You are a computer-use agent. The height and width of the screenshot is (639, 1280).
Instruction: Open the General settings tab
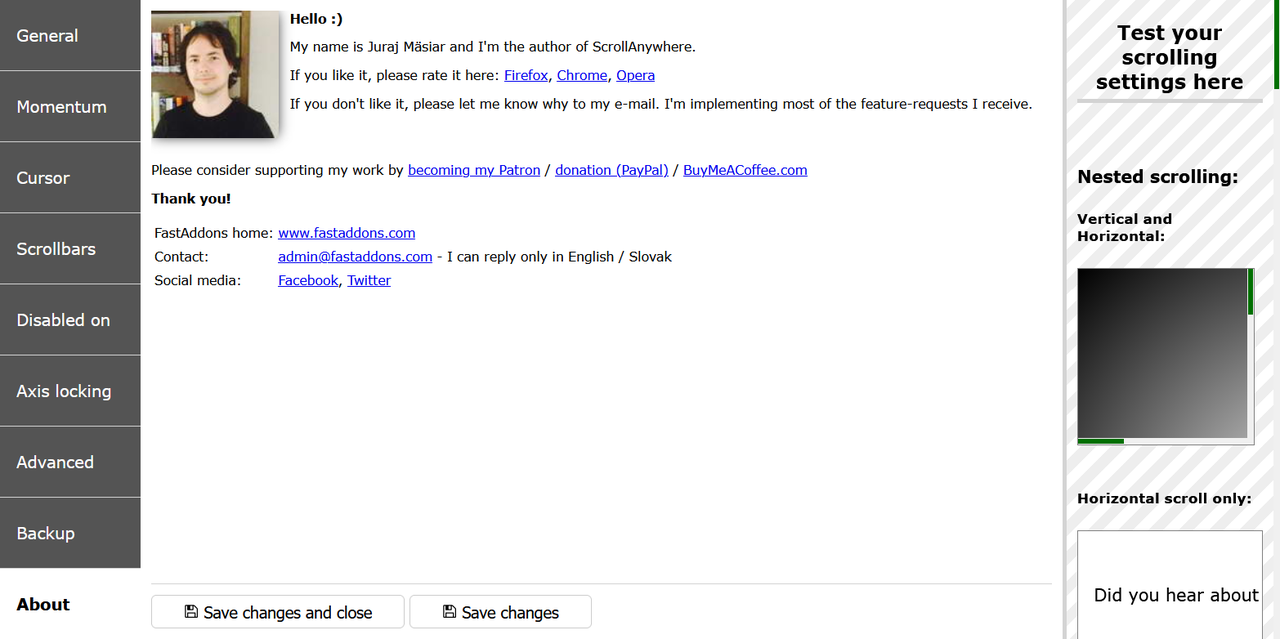click(70, 35)
